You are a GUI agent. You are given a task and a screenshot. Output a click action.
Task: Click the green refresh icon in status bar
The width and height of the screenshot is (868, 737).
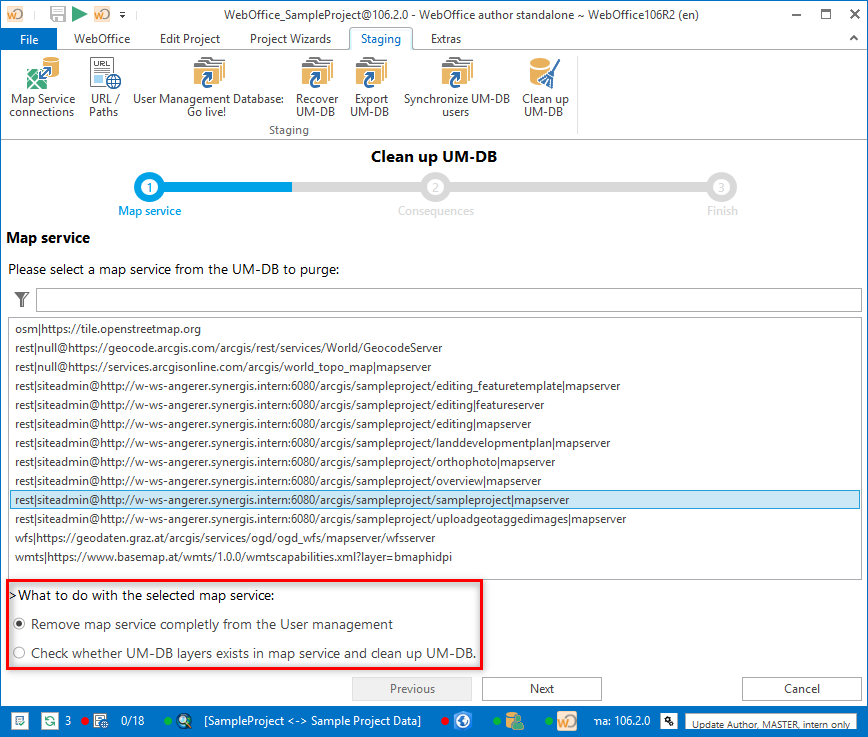pos(49,720)
